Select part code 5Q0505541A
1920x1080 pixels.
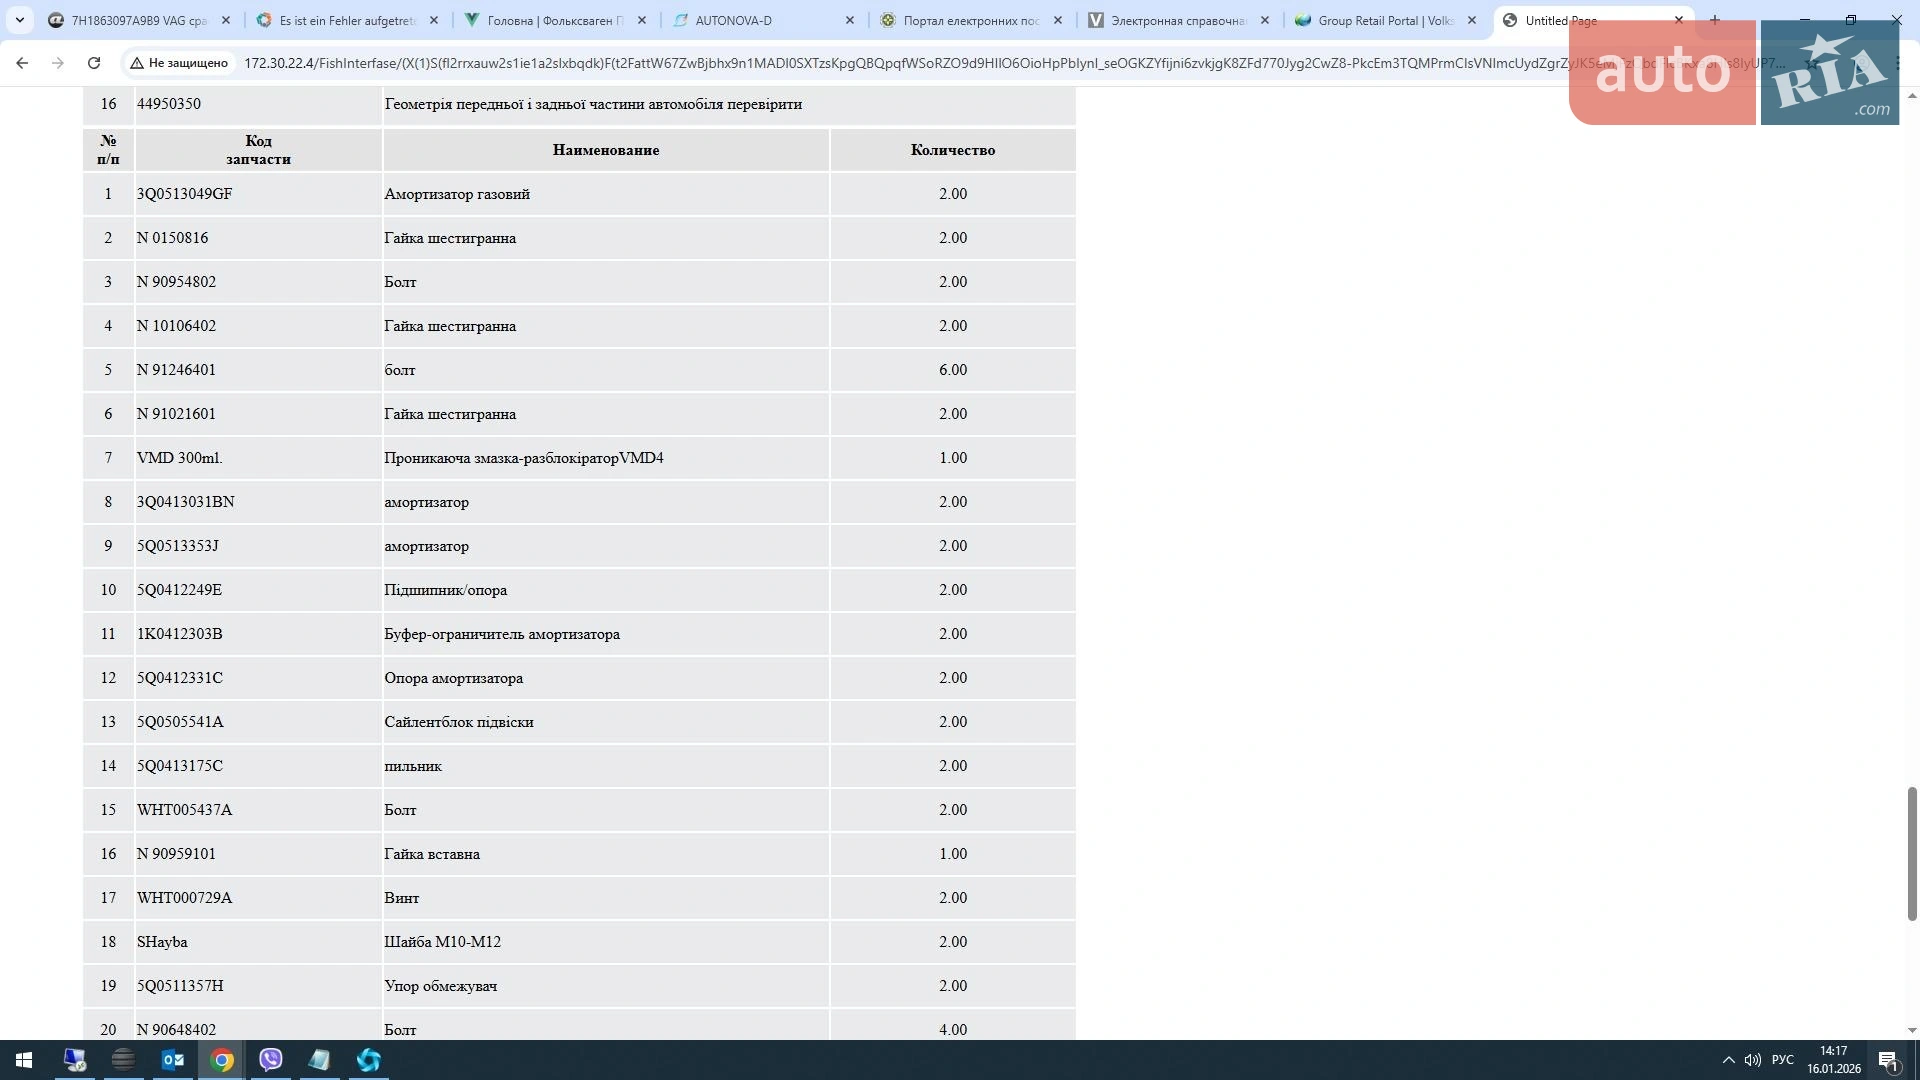coord(180,722)
